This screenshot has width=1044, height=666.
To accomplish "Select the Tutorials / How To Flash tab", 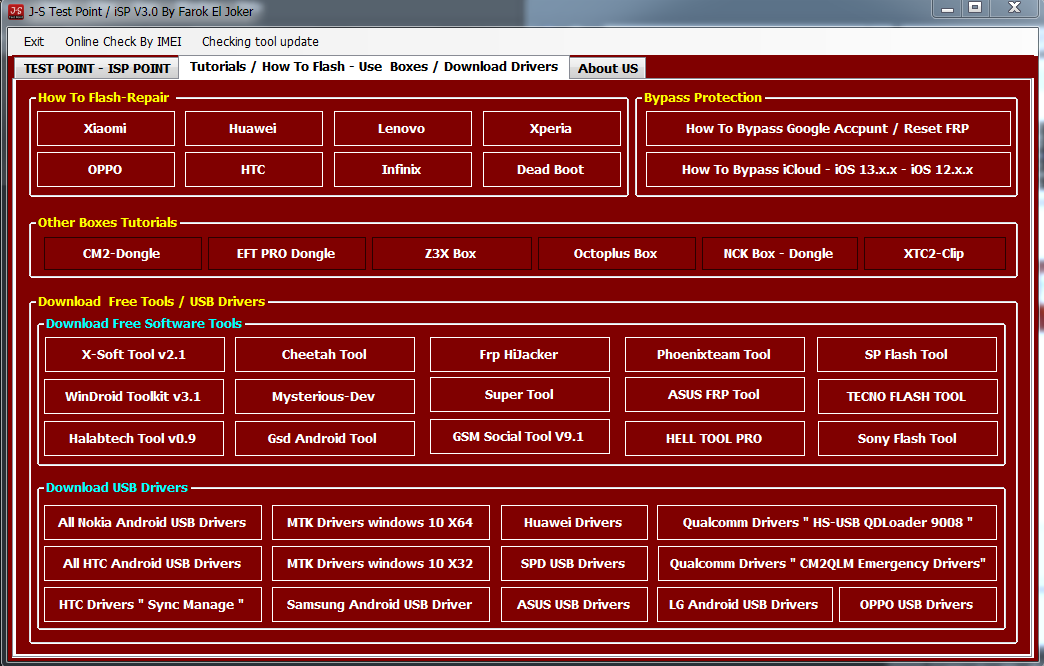I will [x=374, y=67].
